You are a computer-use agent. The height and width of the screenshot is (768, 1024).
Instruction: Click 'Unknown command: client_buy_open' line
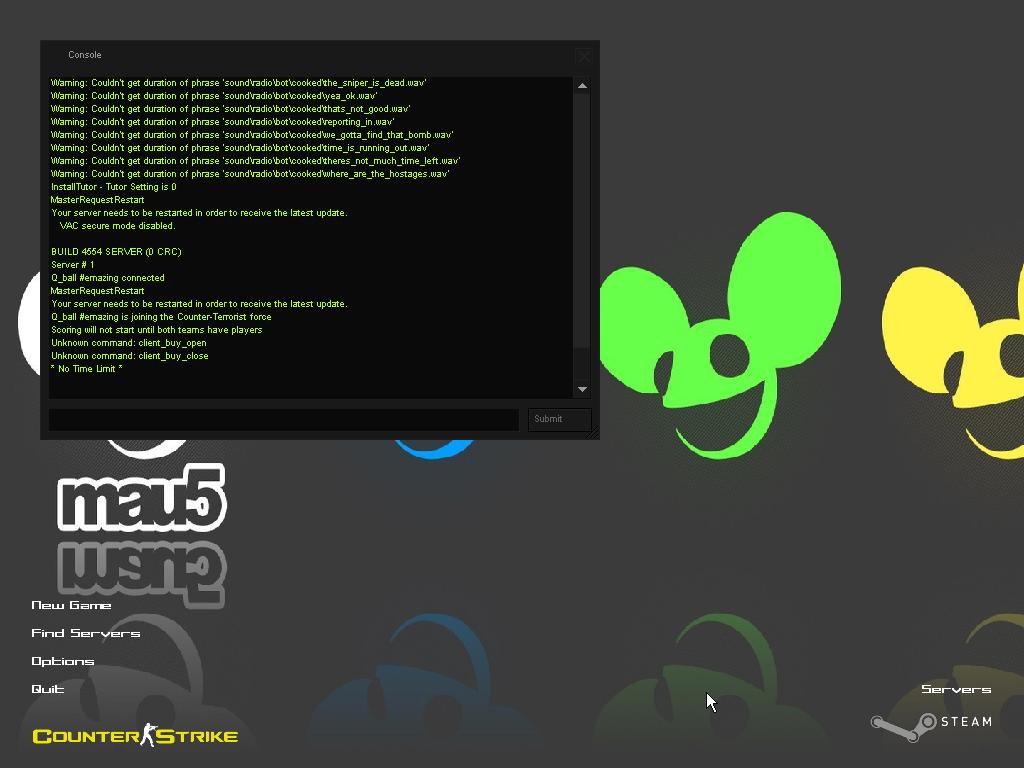(x=129, y=343)
